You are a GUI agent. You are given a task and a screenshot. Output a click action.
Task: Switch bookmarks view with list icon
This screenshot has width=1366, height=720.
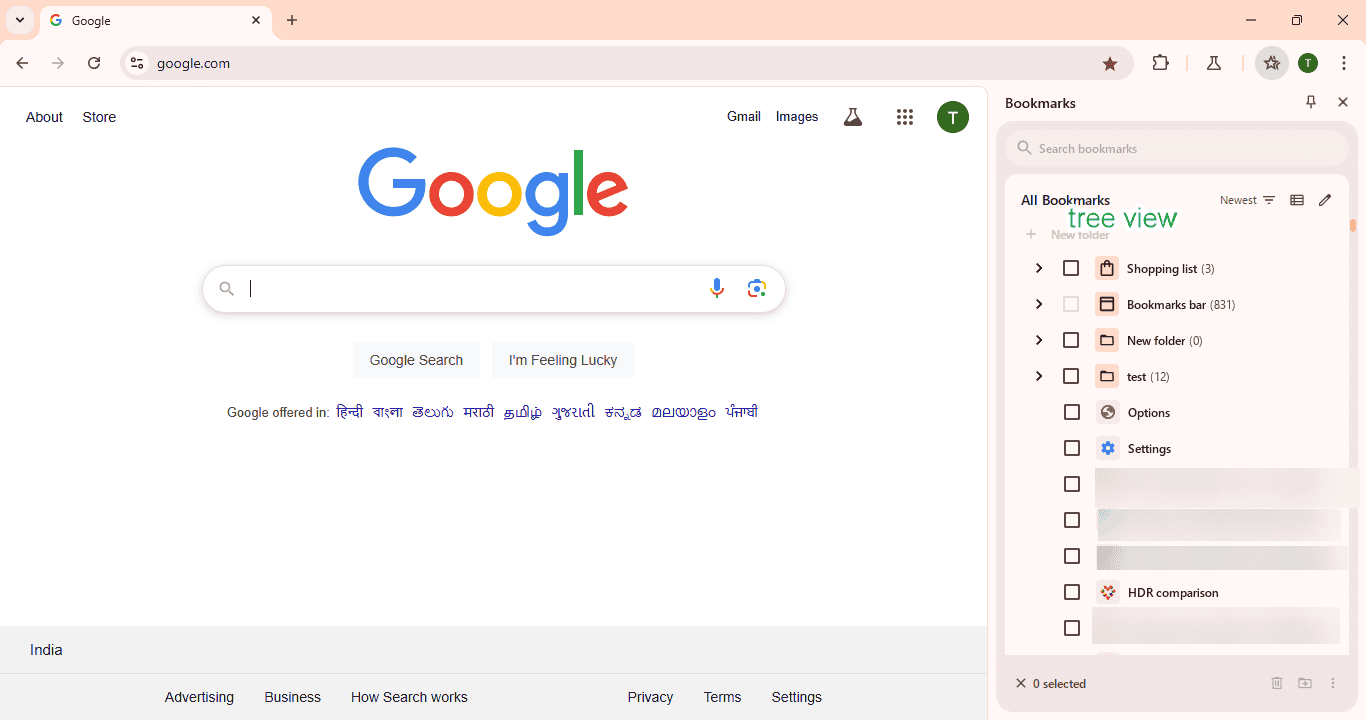[1297, 200]
